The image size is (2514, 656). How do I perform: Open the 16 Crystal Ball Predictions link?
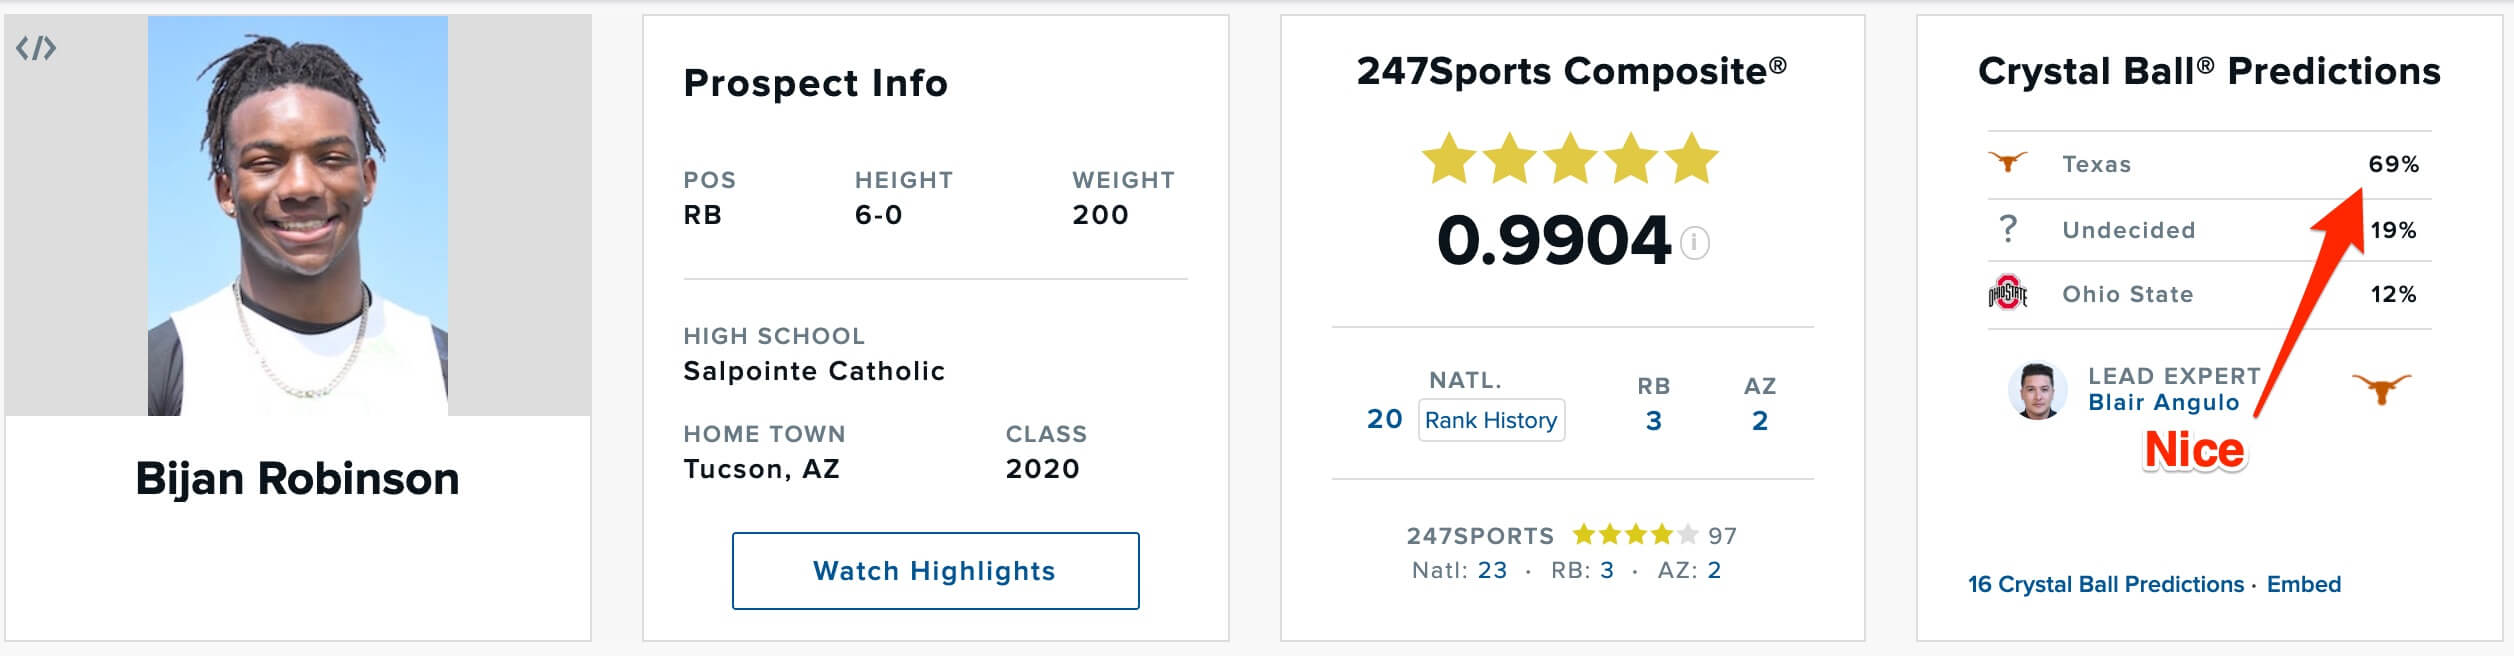pyautogui.click(x=2105, y=584)
